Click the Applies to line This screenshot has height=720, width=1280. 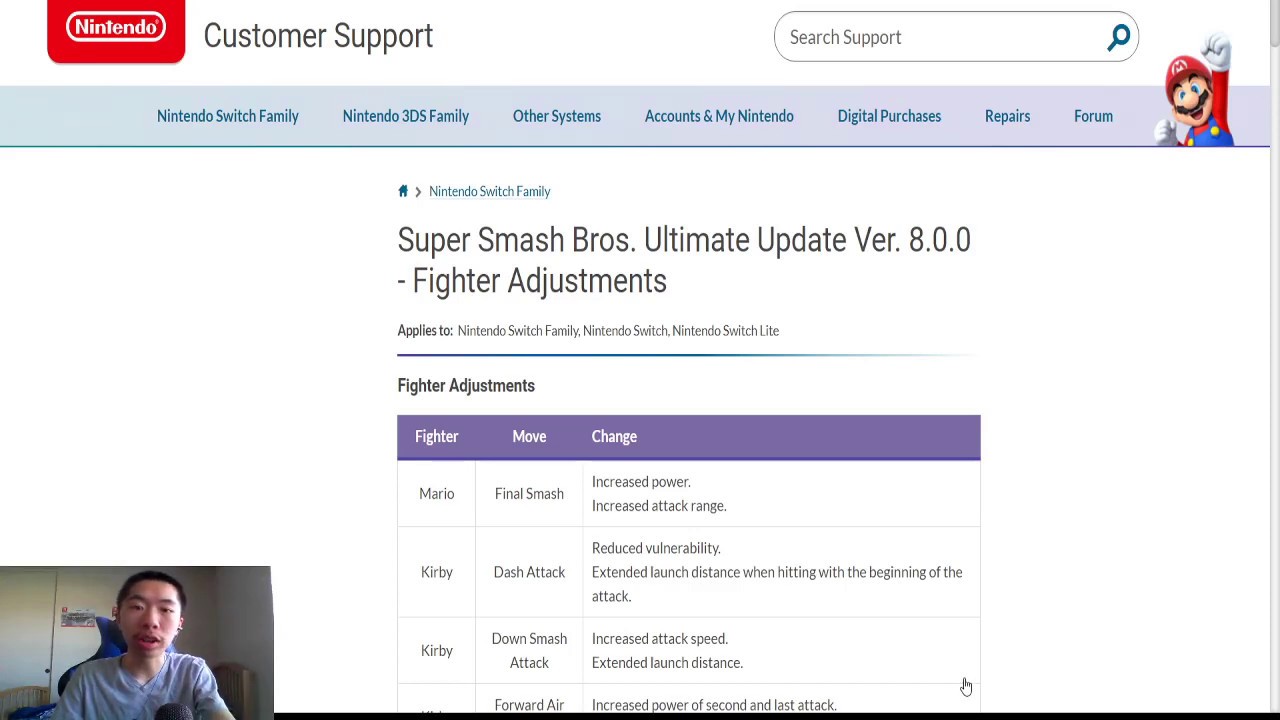588,331
